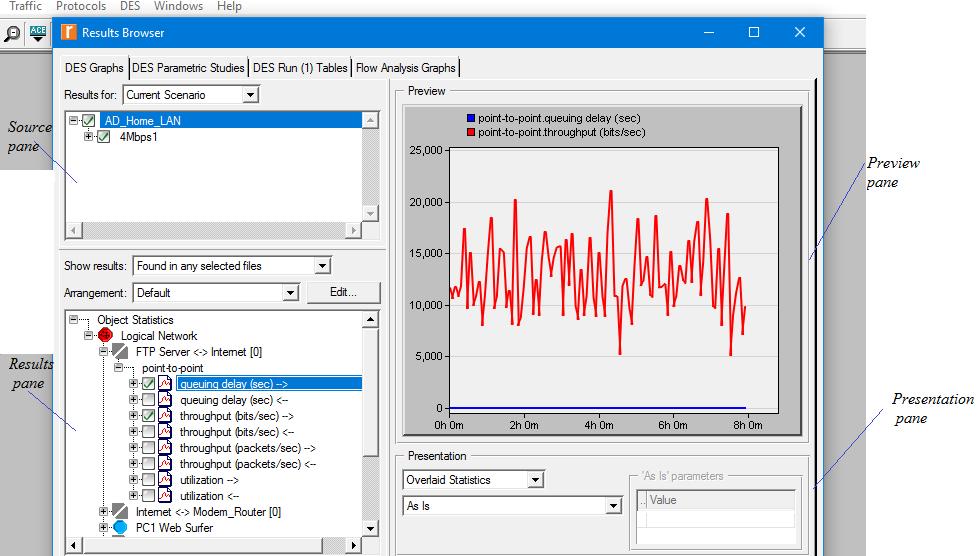Toggle the AD_Home_LAN checkbox
Viewport: 979px width, 556px height.
click(x=89, y=120)
